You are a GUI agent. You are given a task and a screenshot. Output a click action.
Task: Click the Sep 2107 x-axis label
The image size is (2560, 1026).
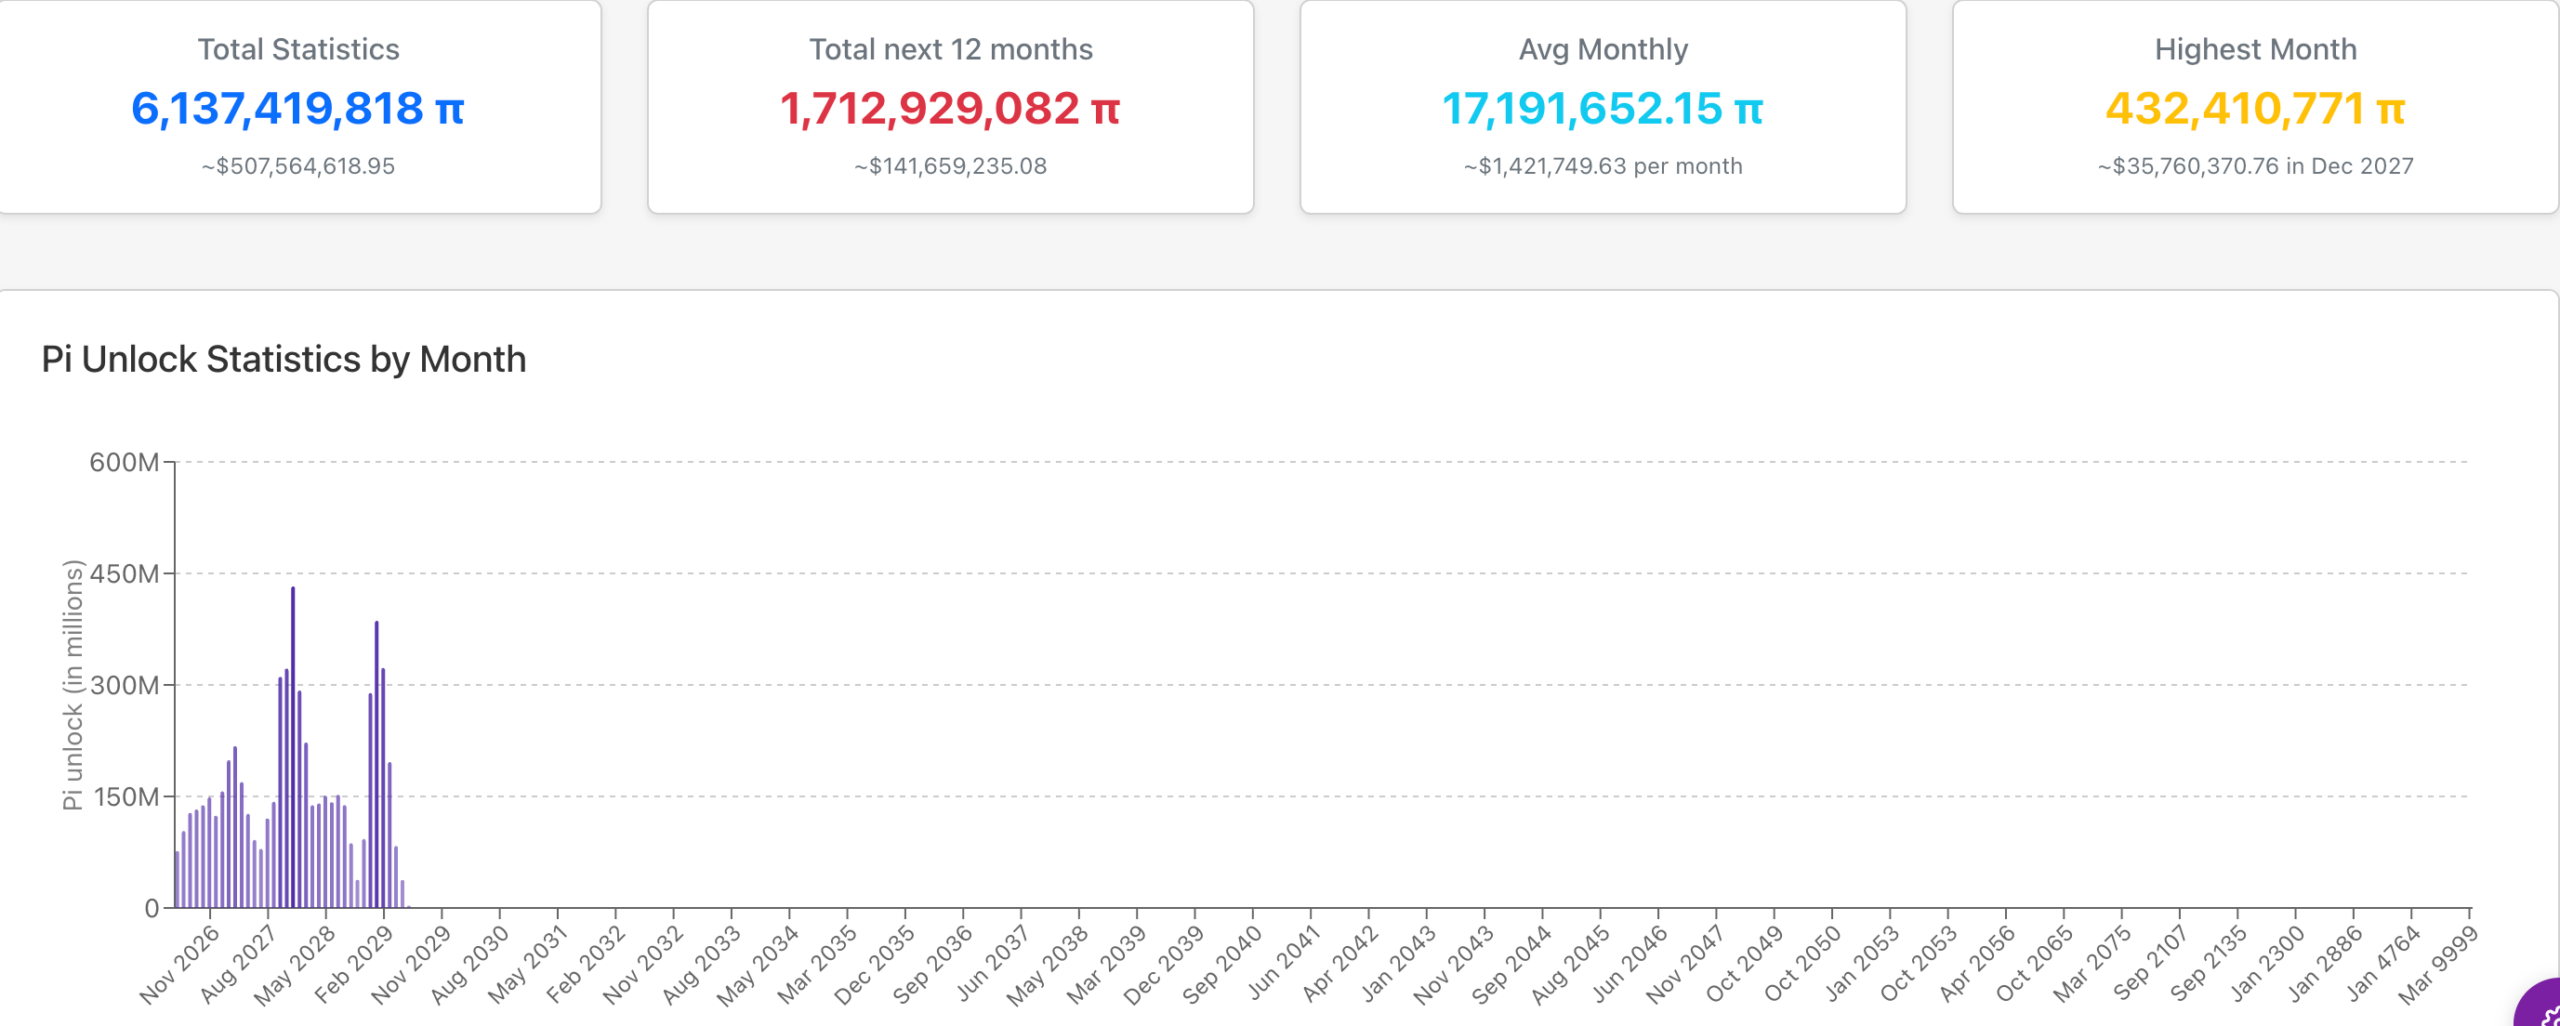[2151, 963]
